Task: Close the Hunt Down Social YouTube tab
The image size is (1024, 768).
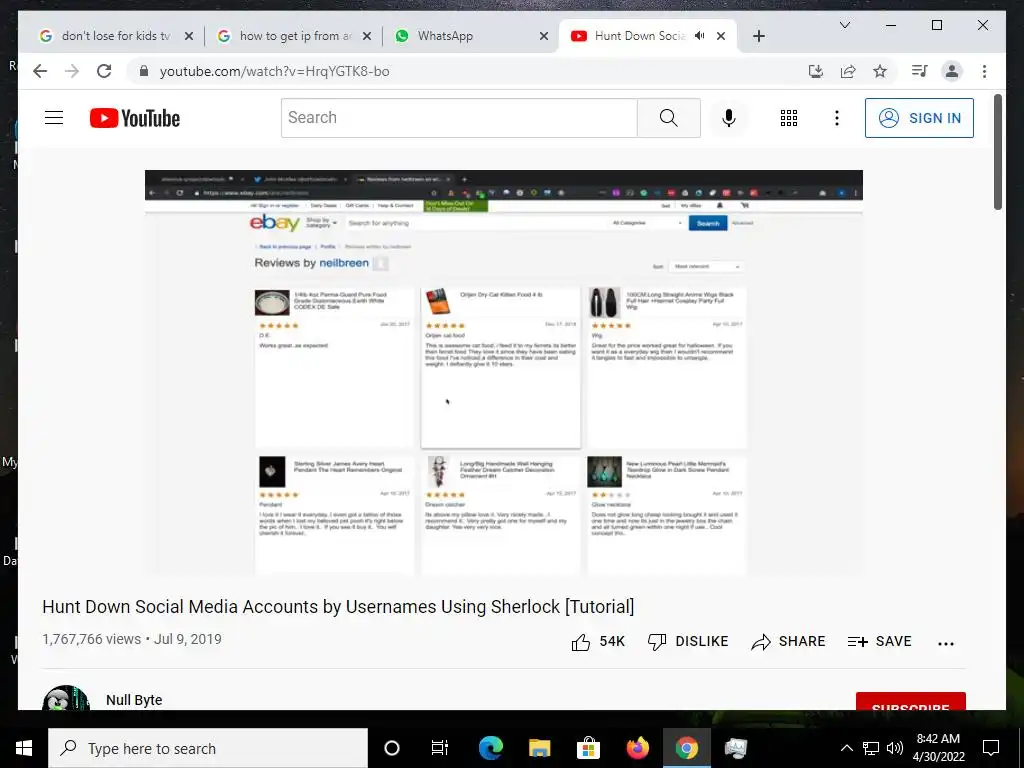Action: 721,36
